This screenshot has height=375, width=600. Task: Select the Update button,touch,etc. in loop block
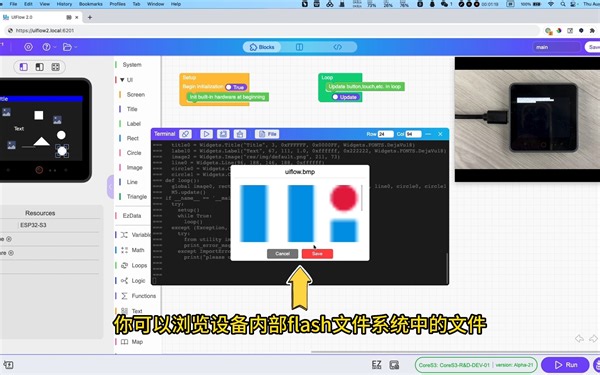pos(365,86)
